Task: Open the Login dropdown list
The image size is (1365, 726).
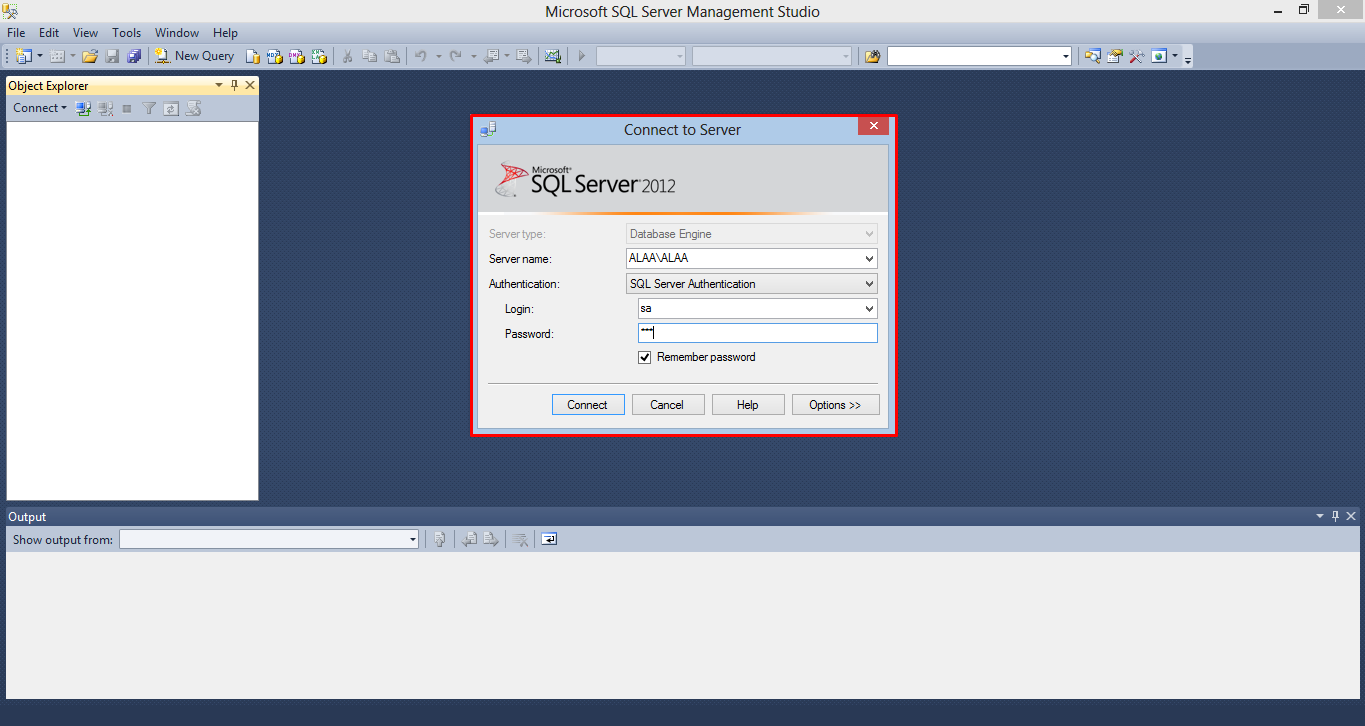Action: 869,309
